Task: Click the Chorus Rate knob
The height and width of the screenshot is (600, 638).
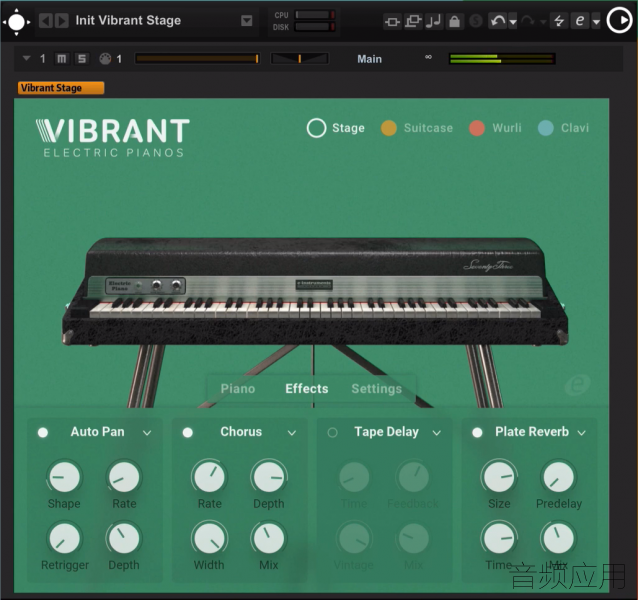Action: click(210, 477)
